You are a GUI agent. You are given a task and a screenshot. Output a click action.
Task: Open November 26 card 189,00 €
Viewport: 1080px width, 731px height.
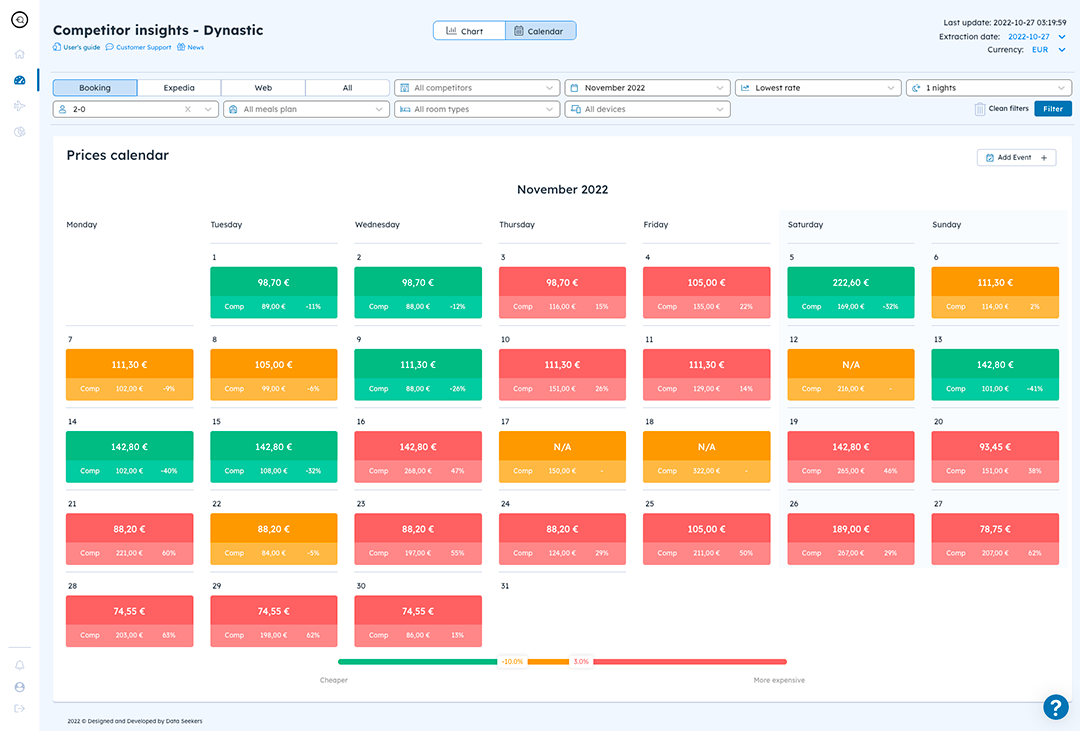click(x=851, y=539)
